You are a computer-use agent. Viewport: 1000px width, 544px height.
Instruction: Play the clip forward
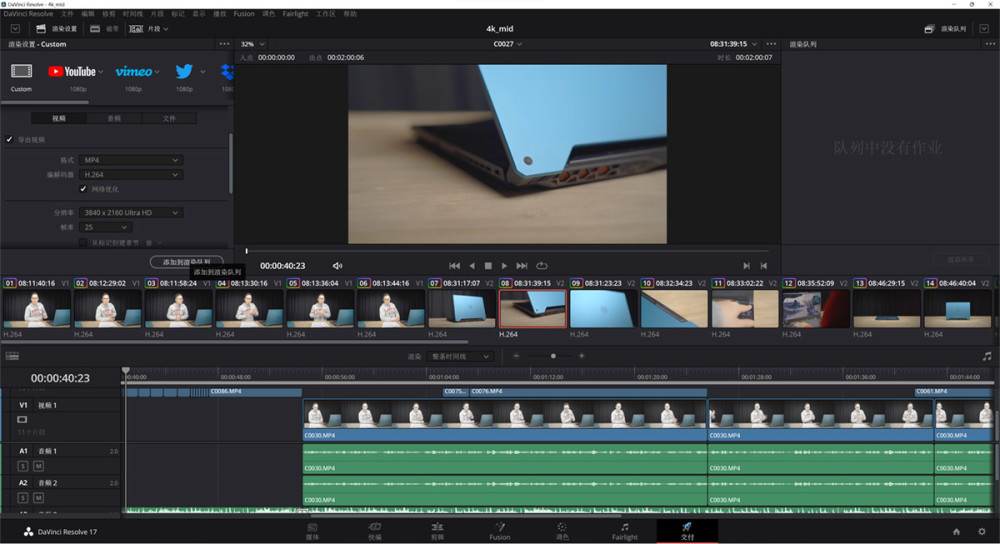coord(504,266)
